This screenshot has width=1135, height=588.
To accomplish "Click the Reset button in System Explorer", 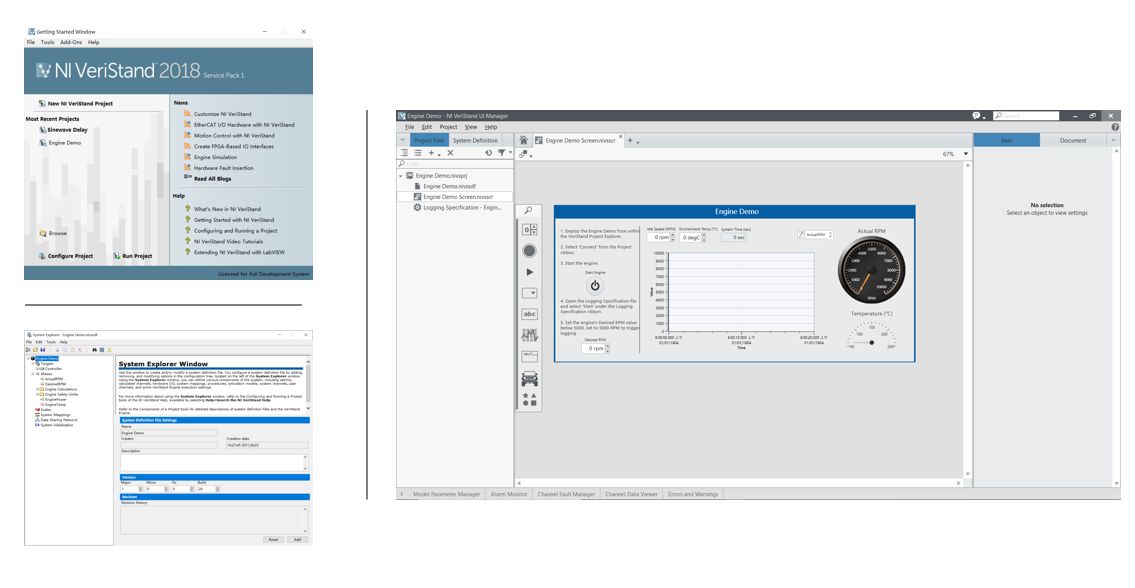I will (x=273, y=539).
